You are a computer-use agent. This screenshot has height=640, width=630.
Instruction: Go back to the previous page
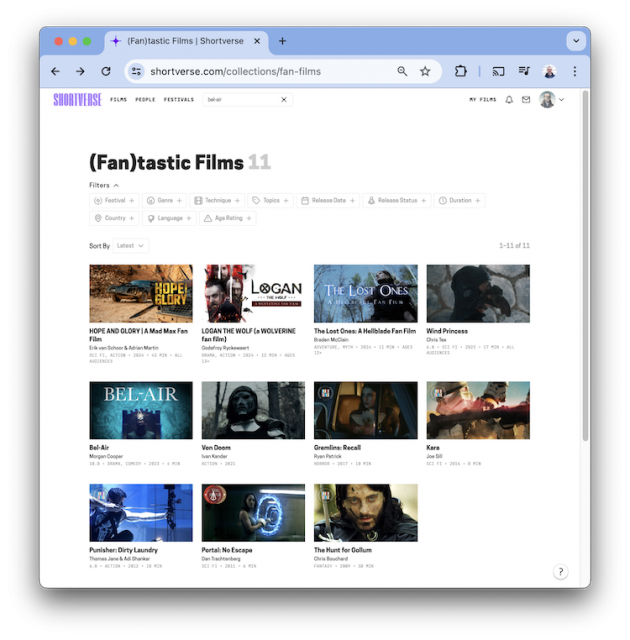pos(55,71)
